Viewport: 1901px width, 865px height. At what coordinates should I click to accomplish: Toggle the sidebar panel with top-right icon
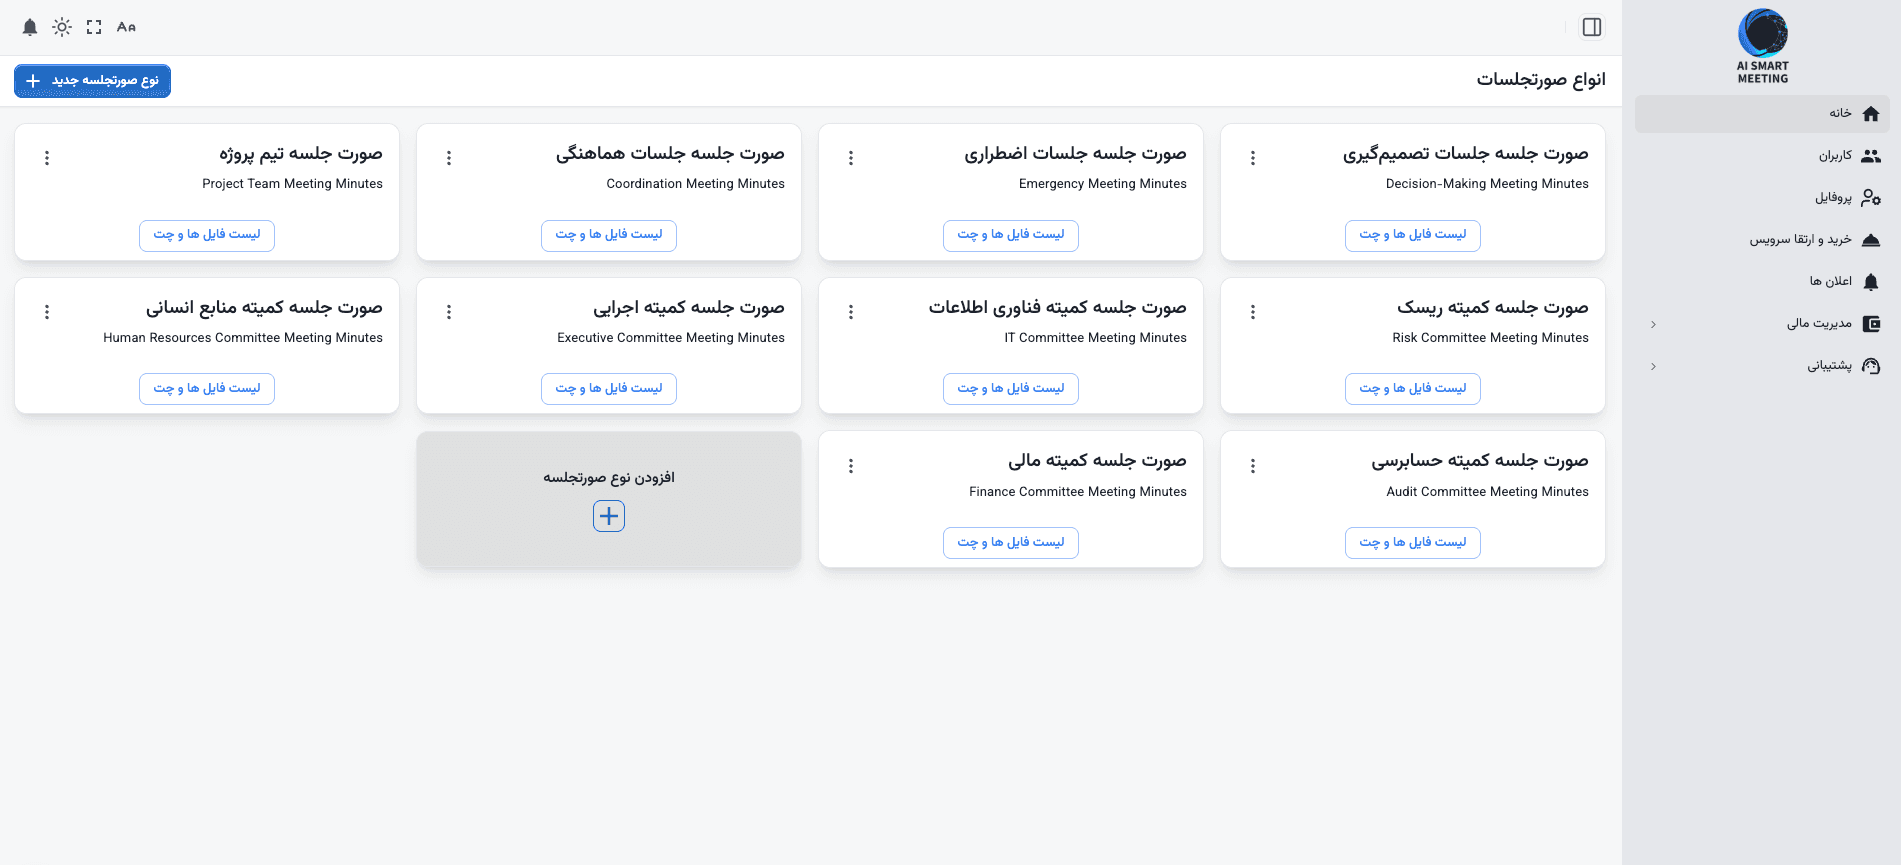point(1591,27)
